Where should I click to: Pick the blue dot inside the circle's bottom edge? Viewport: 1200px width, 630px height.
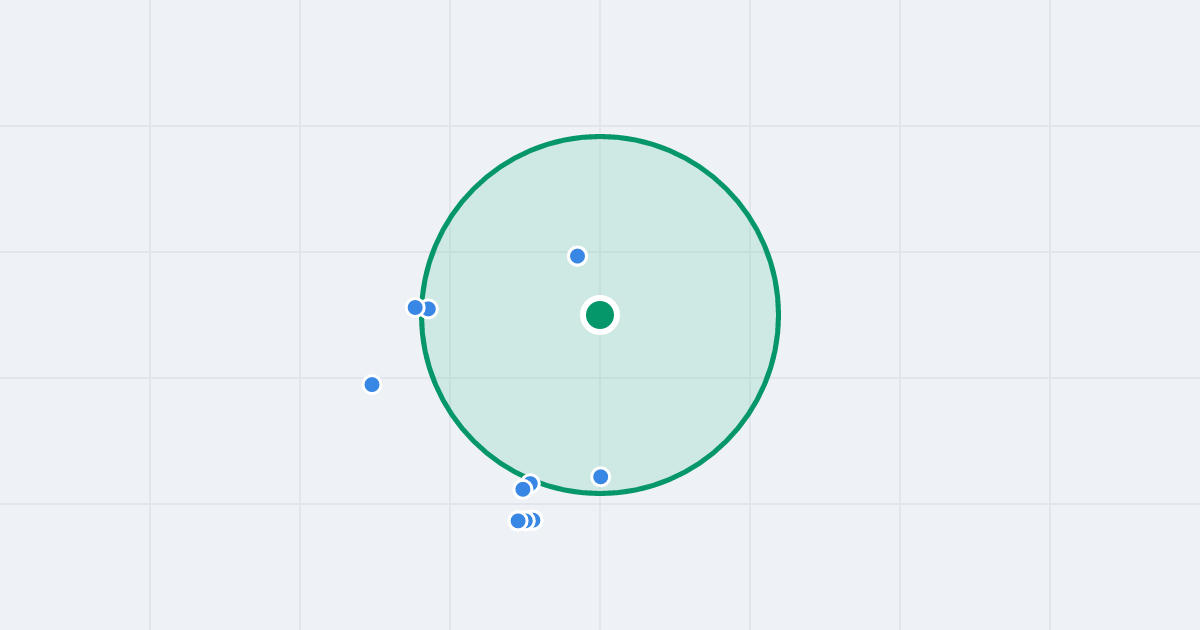pos(600,476)
